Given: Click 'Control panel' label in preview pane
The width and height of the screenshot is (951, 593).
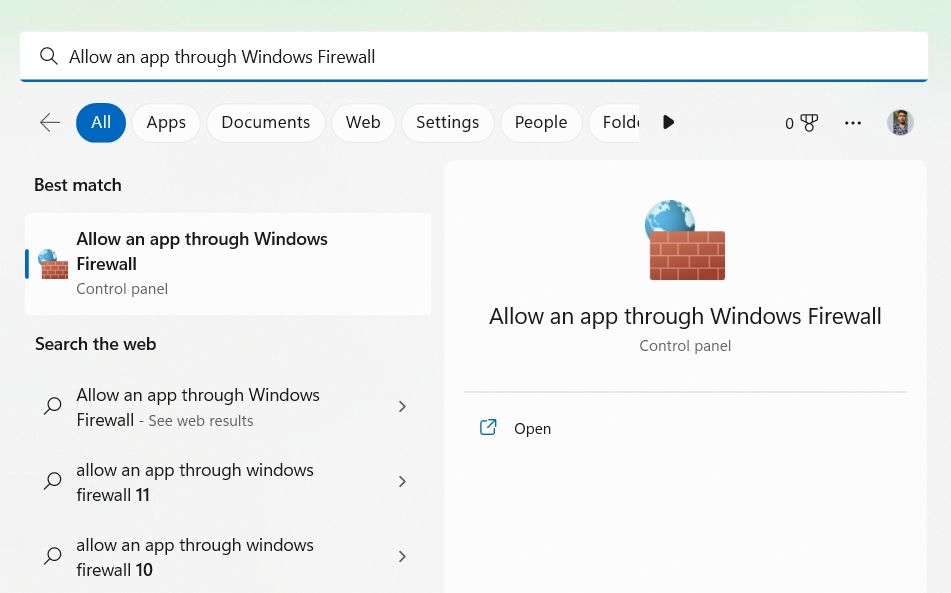Looking at the screenshot, I should tap(685, 346).
